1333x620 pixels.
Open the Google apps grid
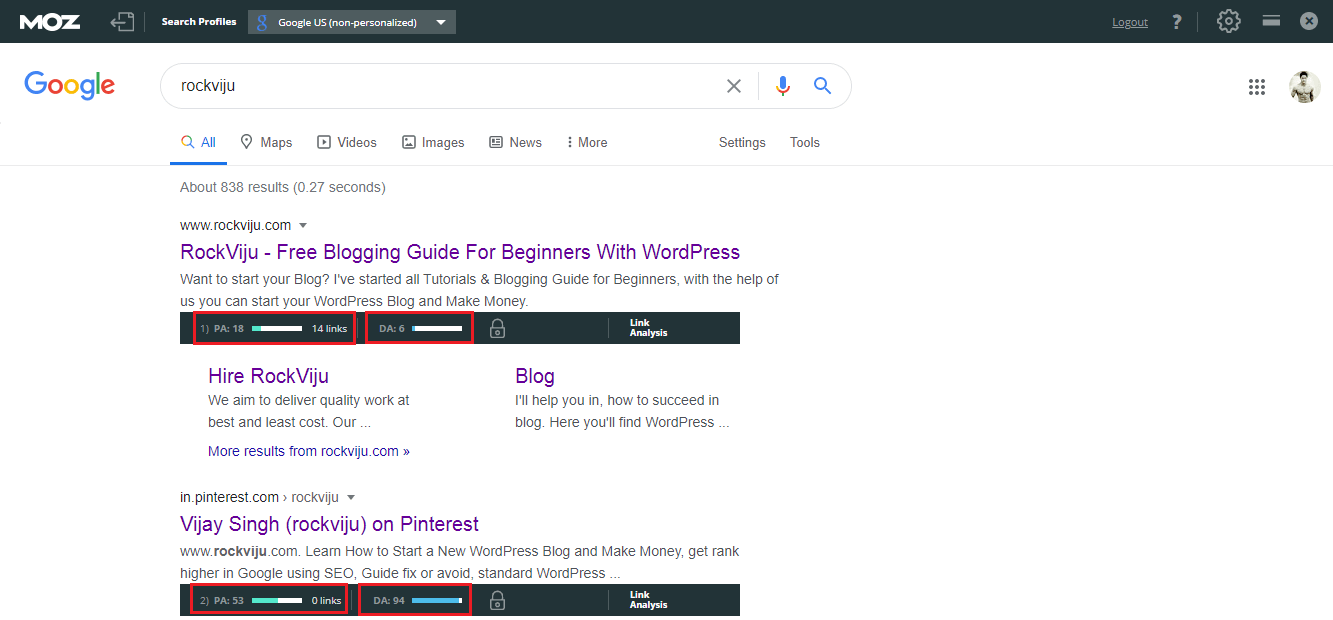[1257, 87]
